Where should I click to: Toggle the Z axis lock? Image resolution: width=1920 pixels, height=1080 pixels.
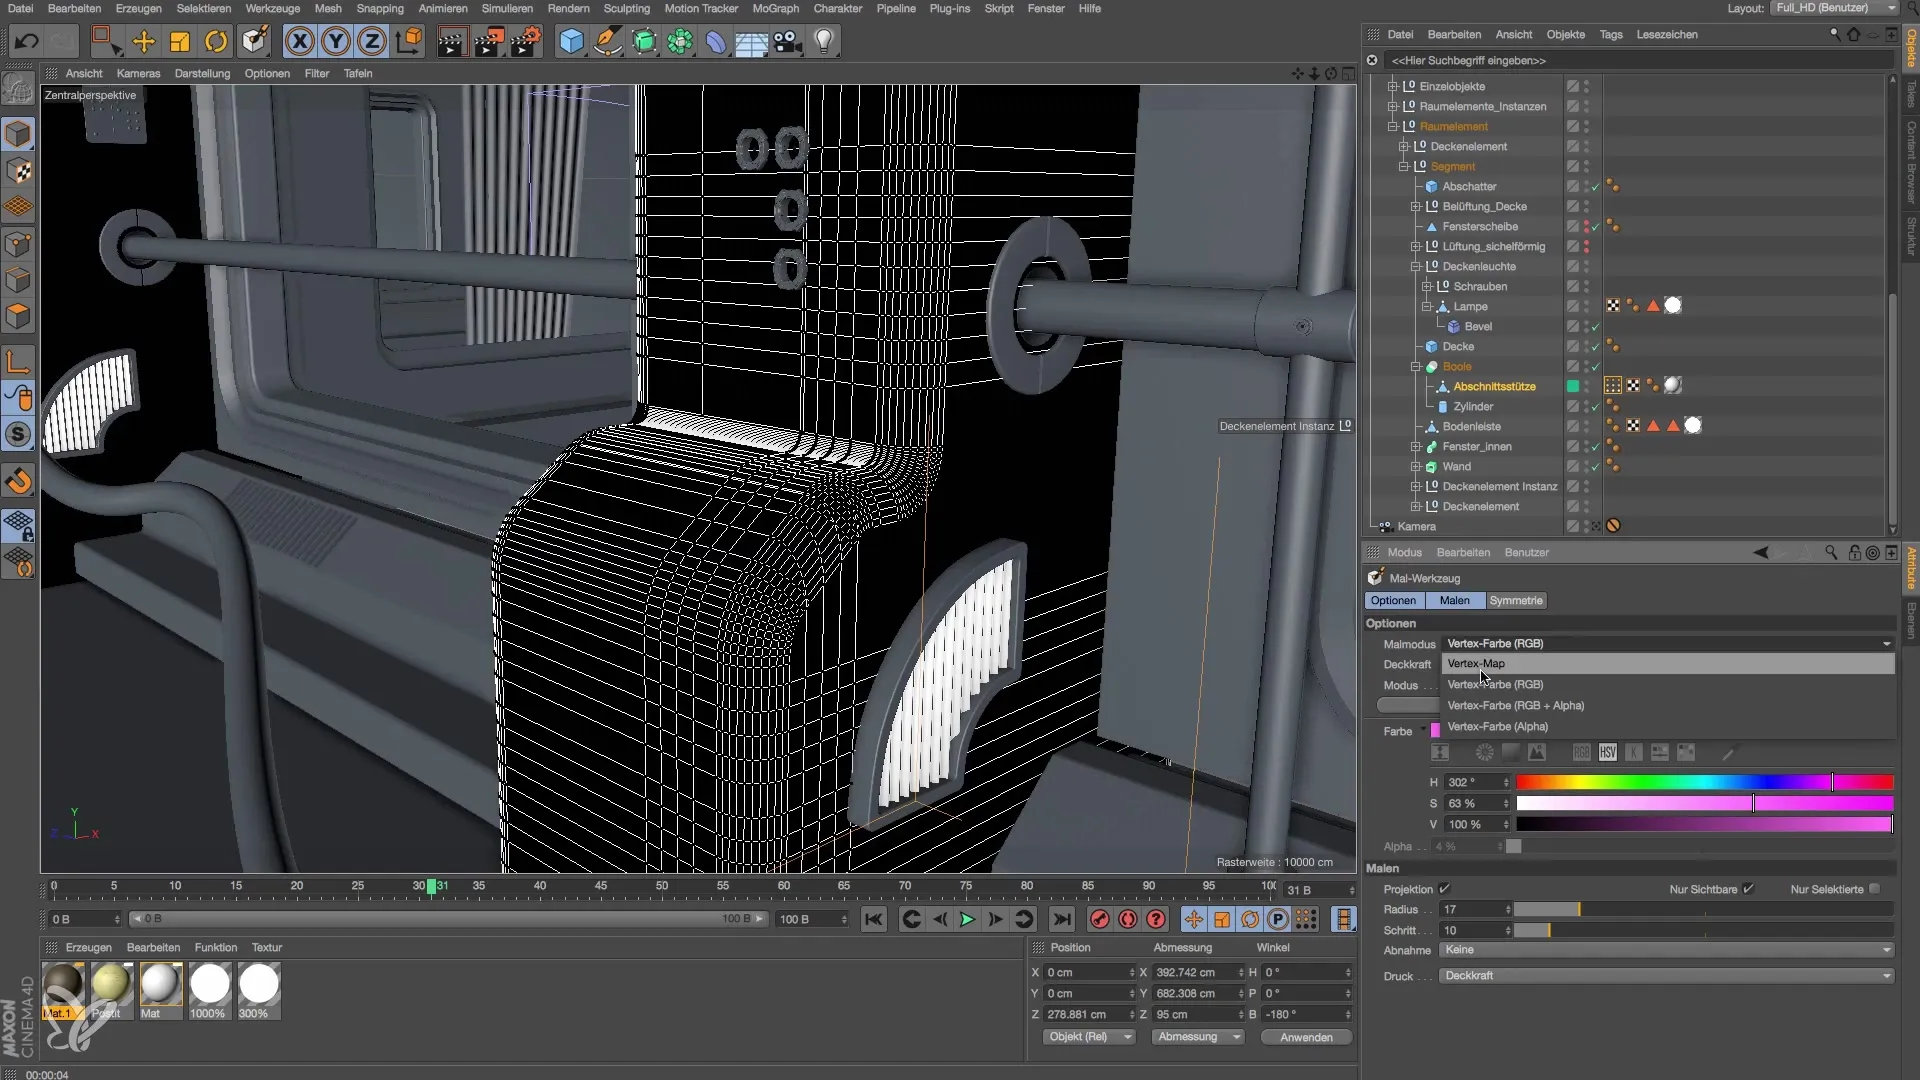pos(372,41)
